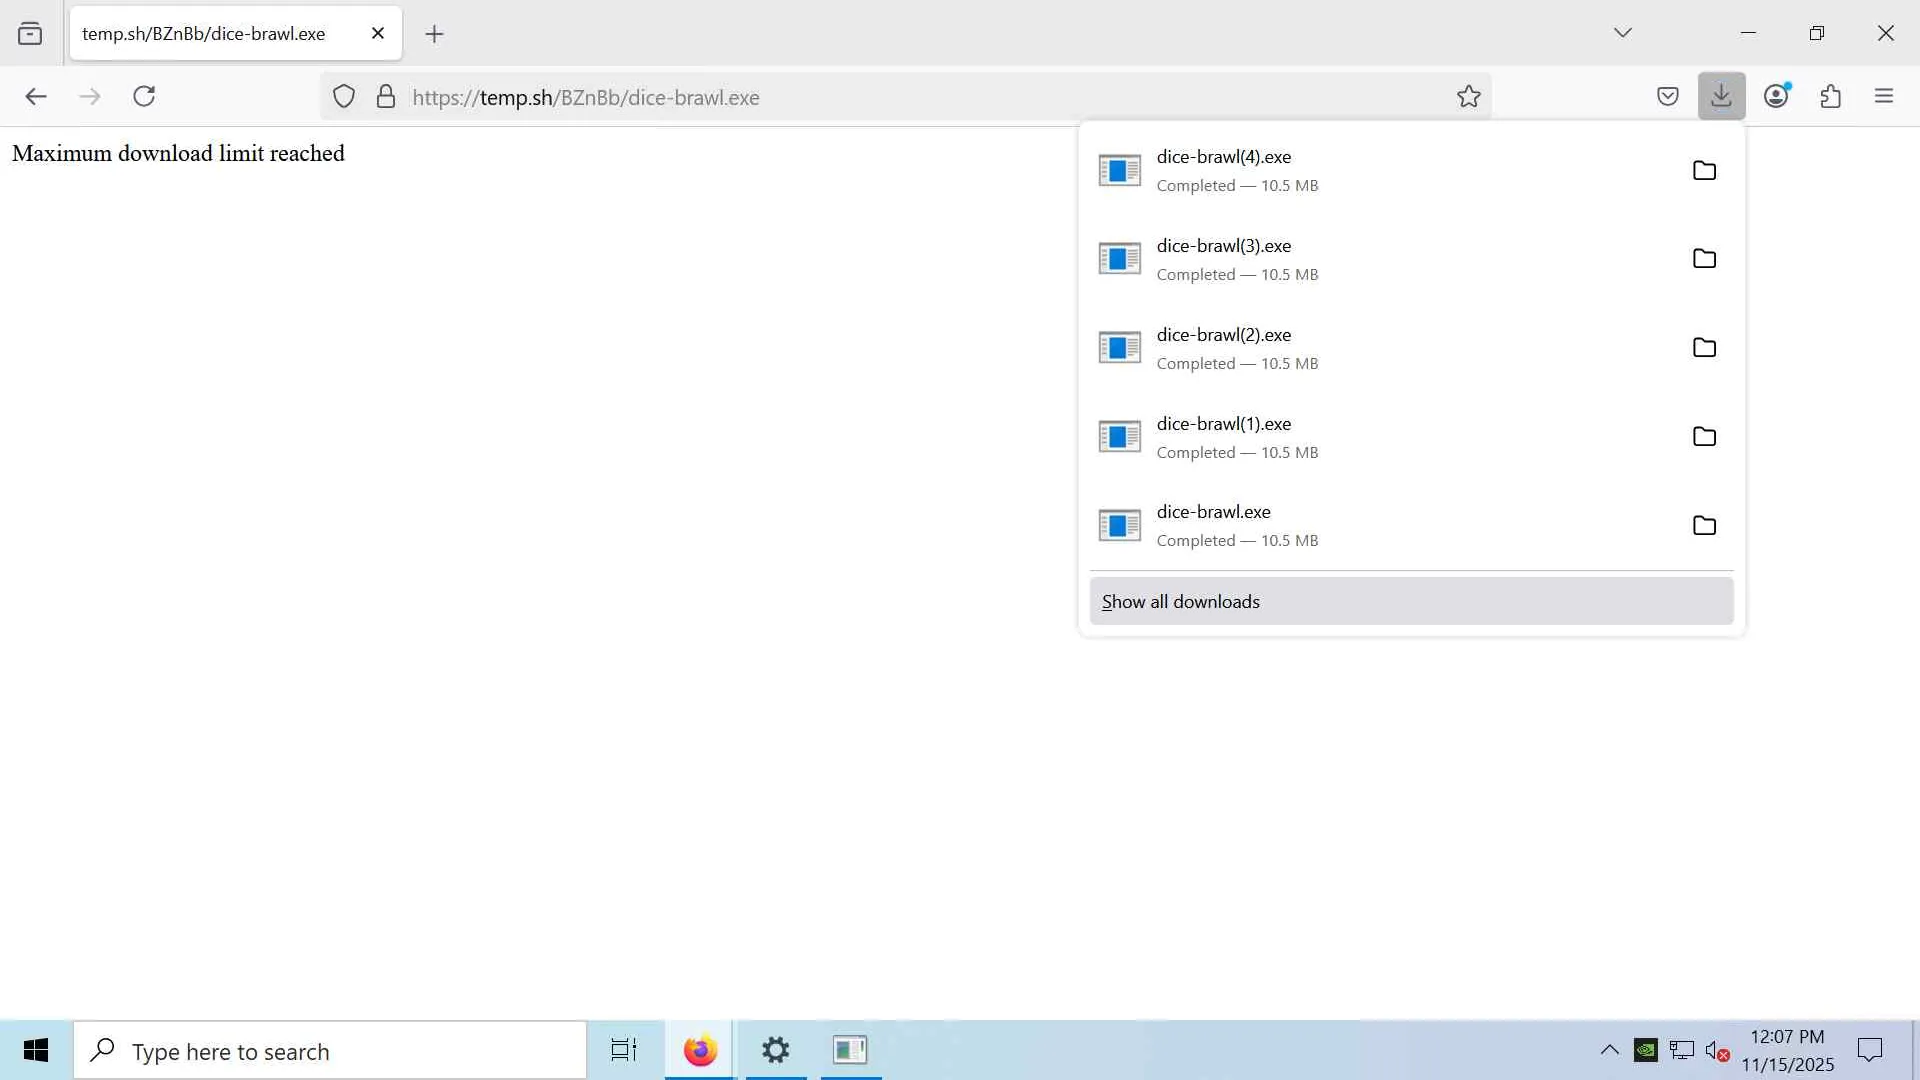View site info via padlock icon
Screen dimensions: 1920x1080
[x=386, y=97]
